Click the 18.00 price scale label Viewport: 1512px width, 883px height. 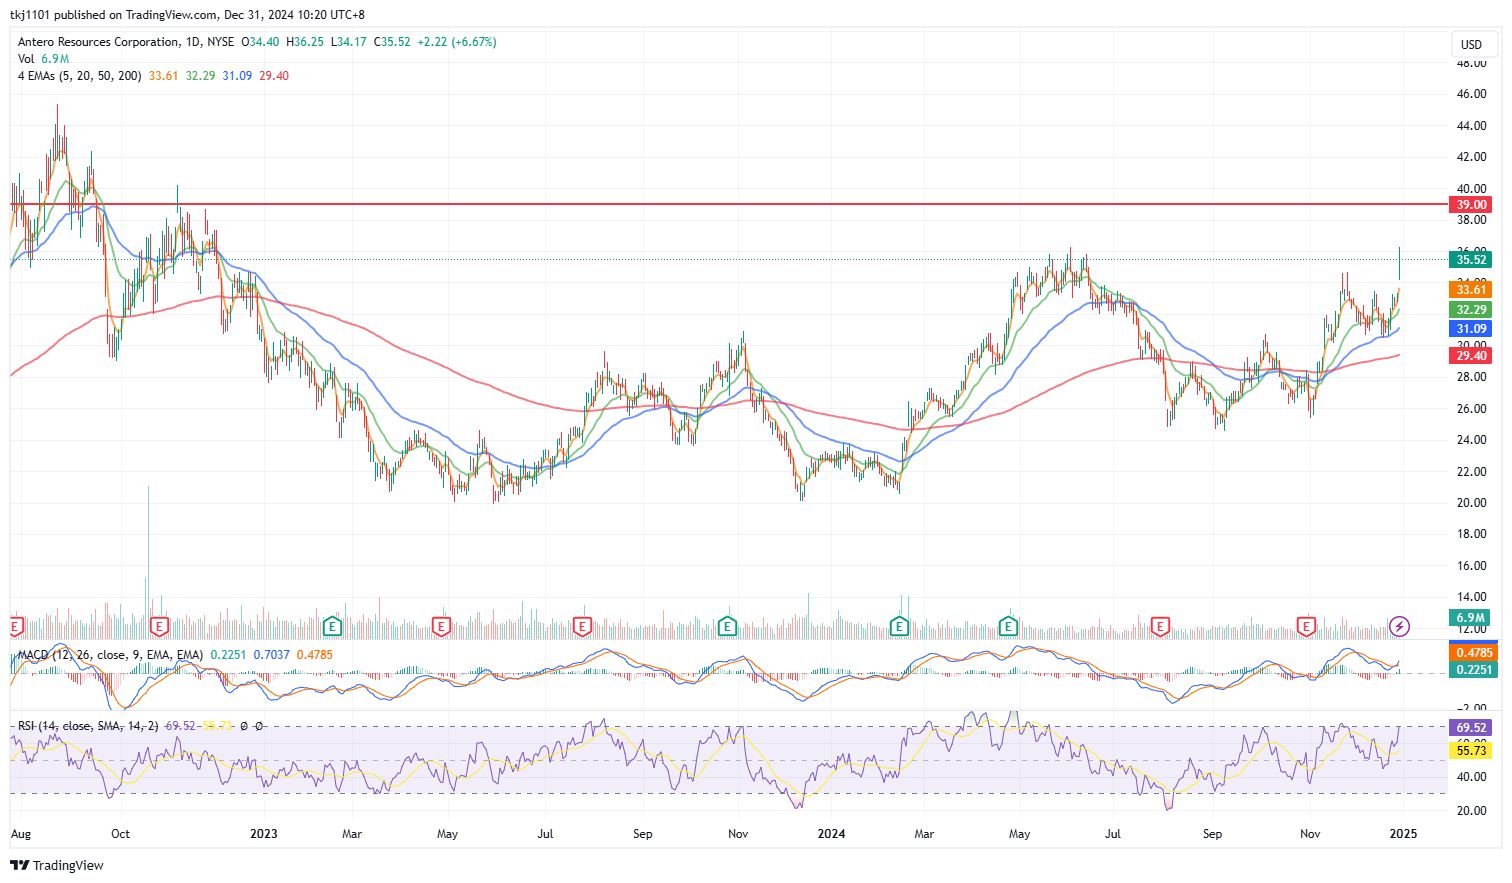[1471, 534]
